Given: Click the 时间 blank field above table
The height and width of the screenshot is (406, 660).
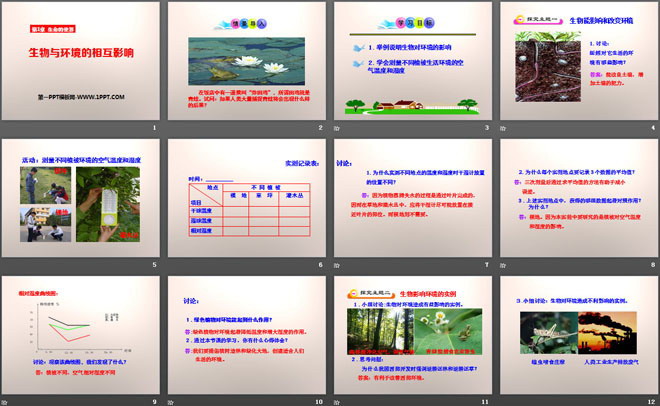Looking at the screenshot, I should [218, 176].
